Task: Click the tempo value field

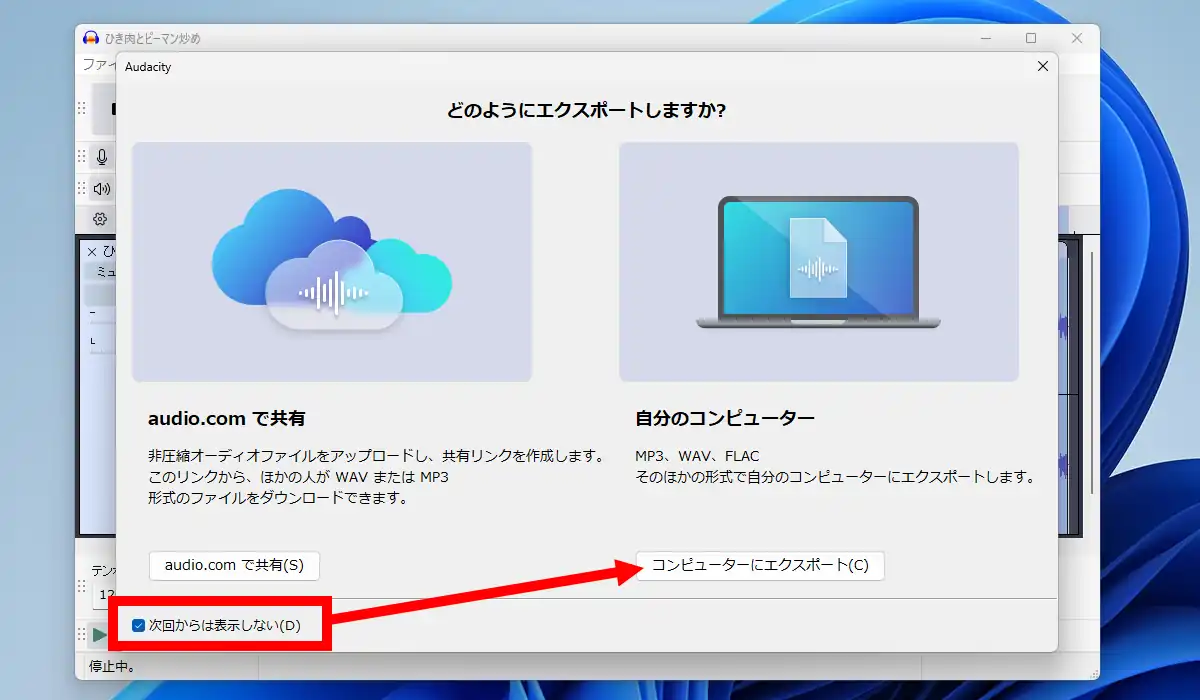Action: point(106,594)
